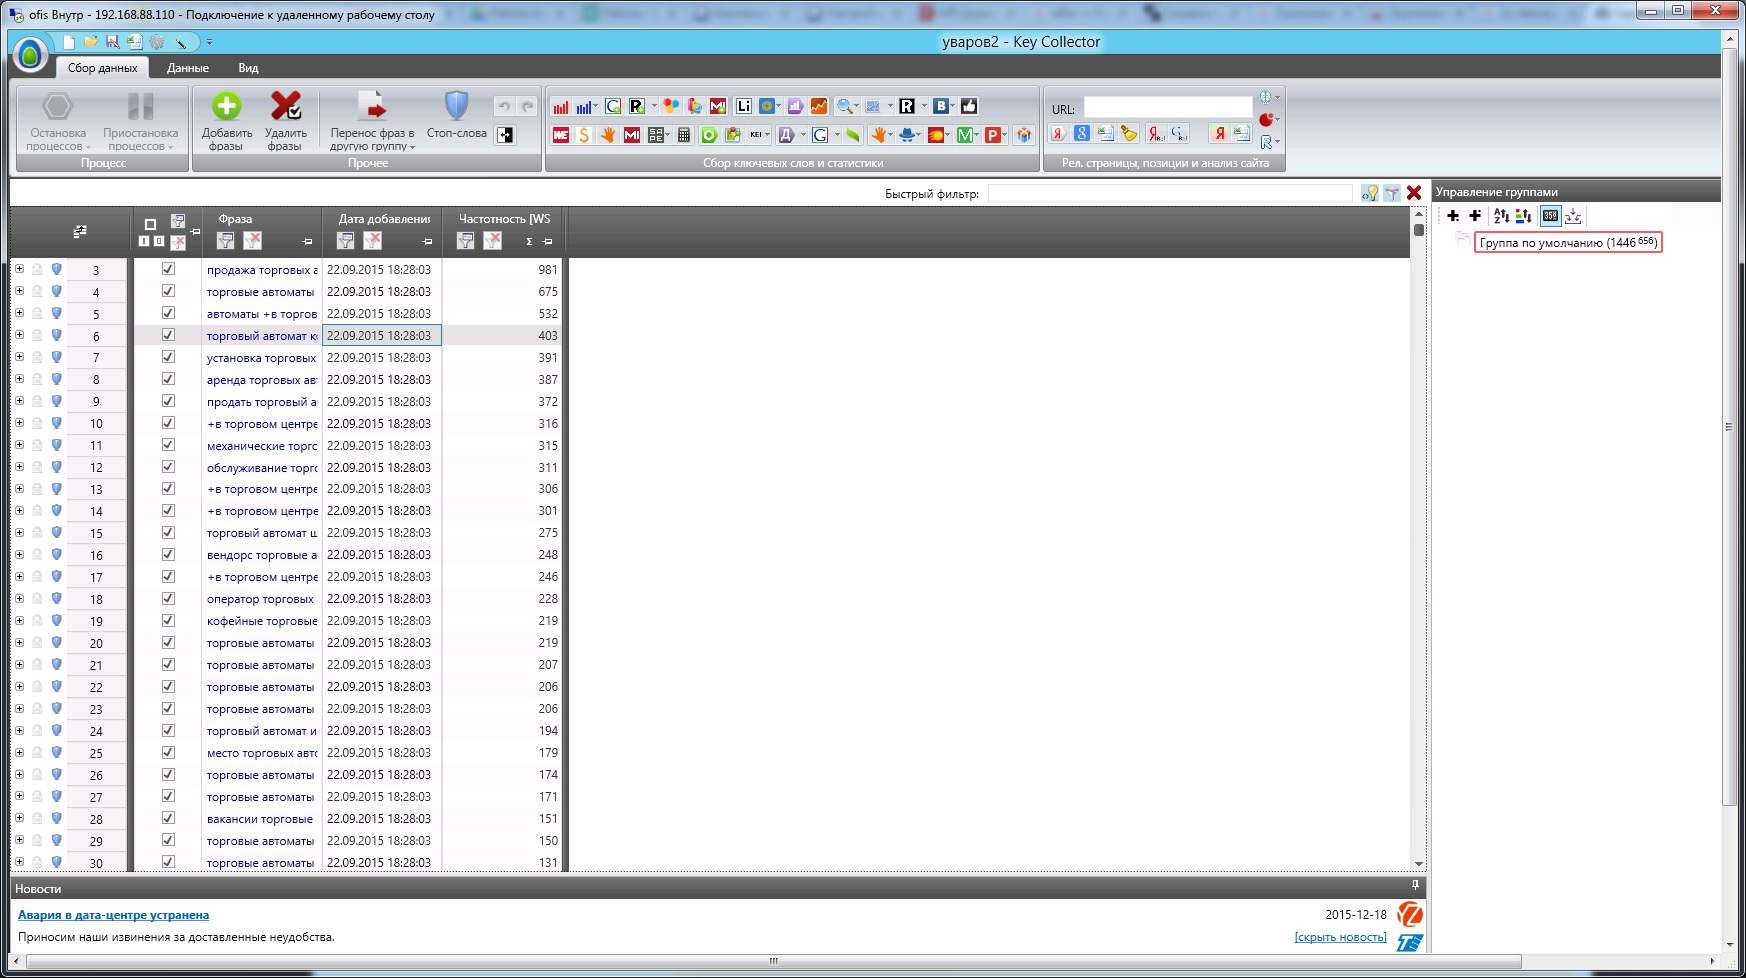The image size is (1746, 978).
Task: Click the red X to clear quick filter
Action: (x=1414, y=193)
